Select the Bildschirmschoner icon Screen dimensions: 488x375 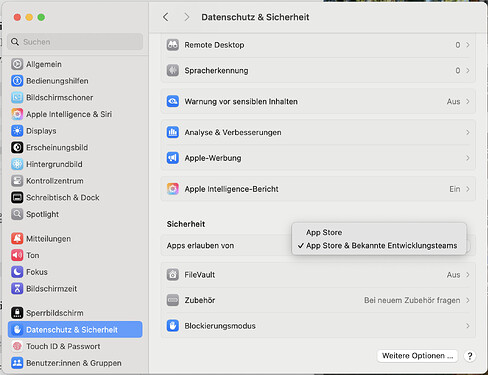[x=17, y=97]
